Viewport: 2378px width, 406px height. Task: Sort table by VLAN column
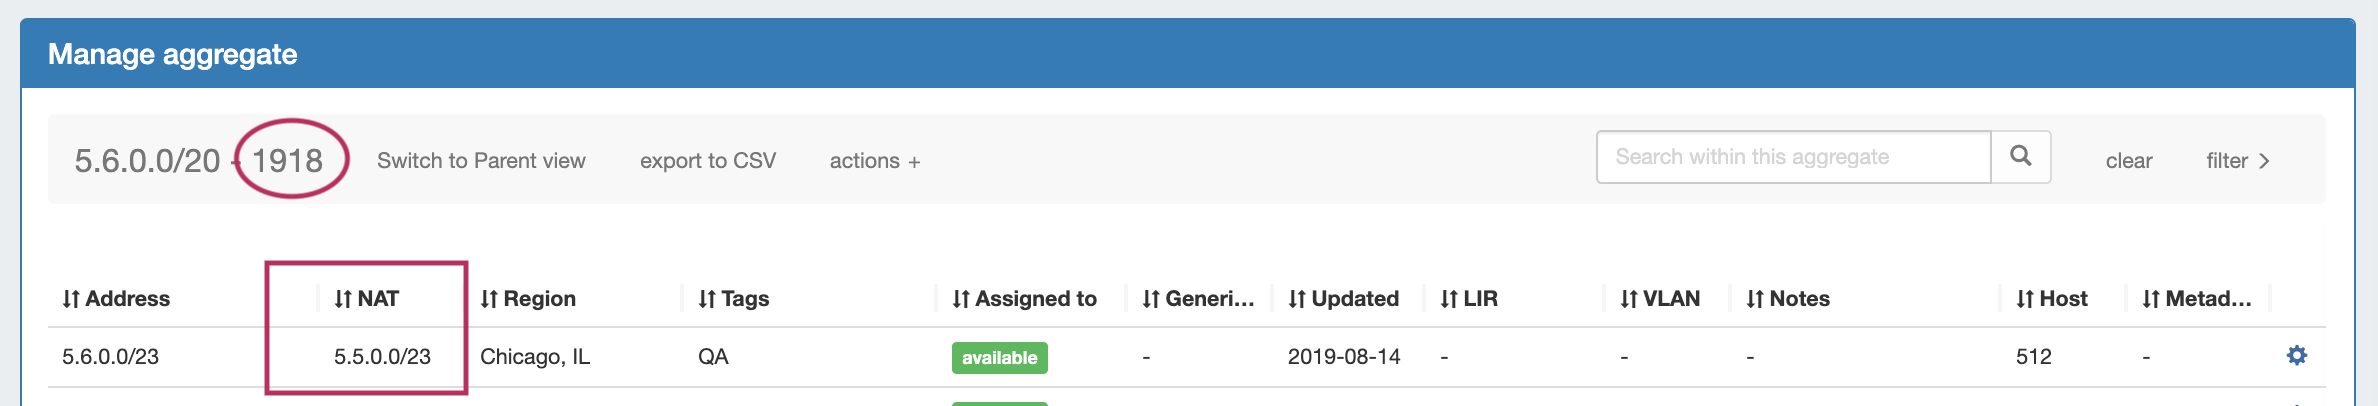(1660, 299)
